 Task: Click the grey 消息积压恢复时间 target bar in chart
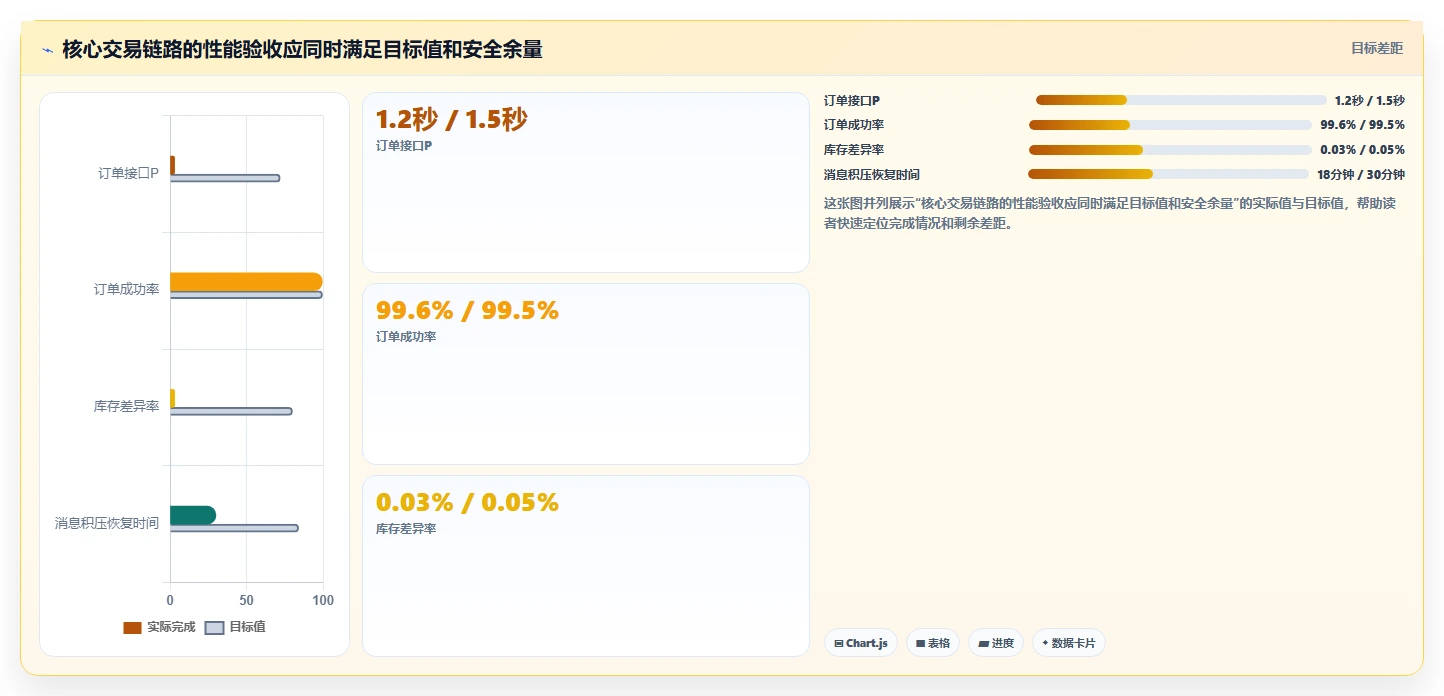pyautogui.click(x=234, y=528)
